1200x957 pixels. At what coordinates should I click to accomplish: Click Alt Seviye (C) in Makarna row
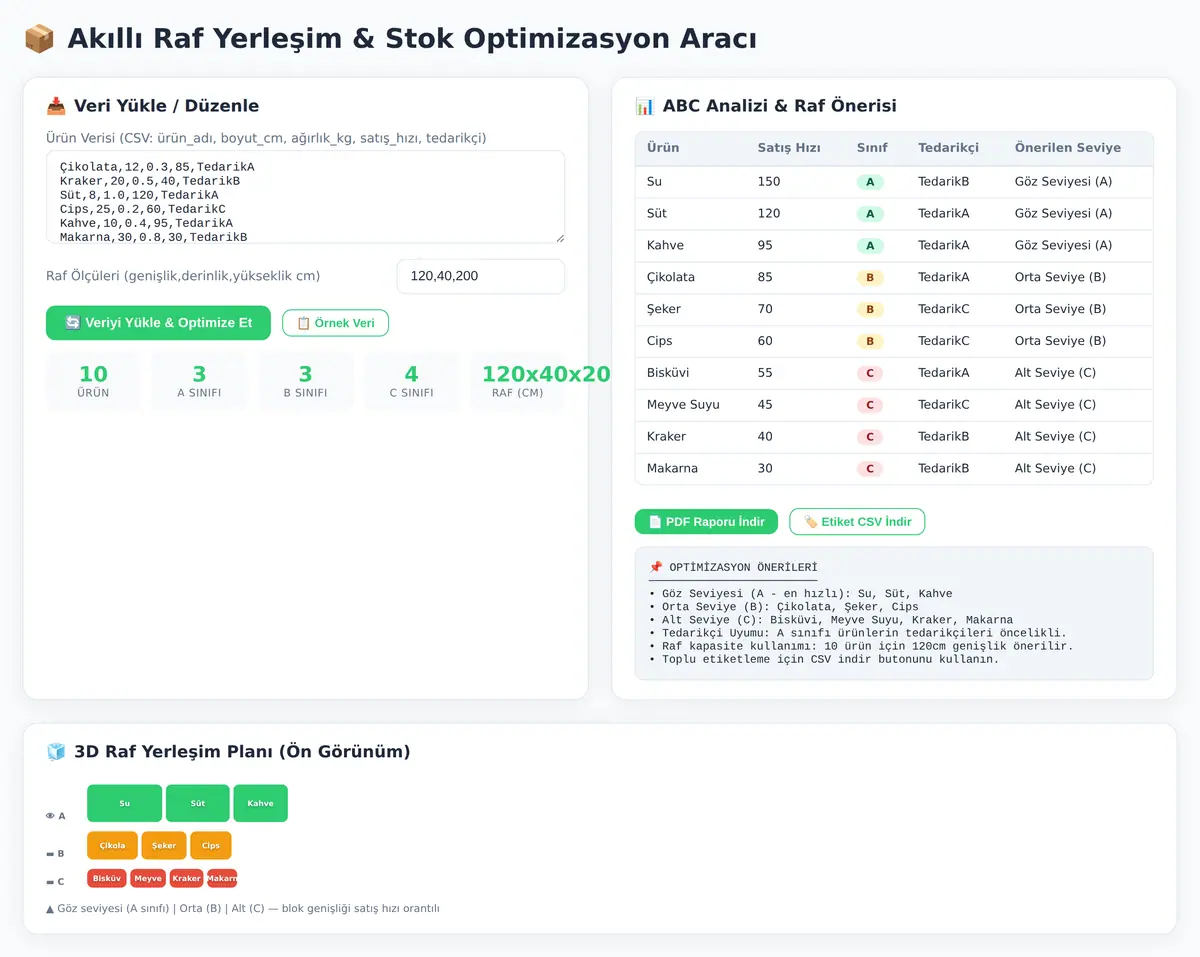coord(1055,469)
